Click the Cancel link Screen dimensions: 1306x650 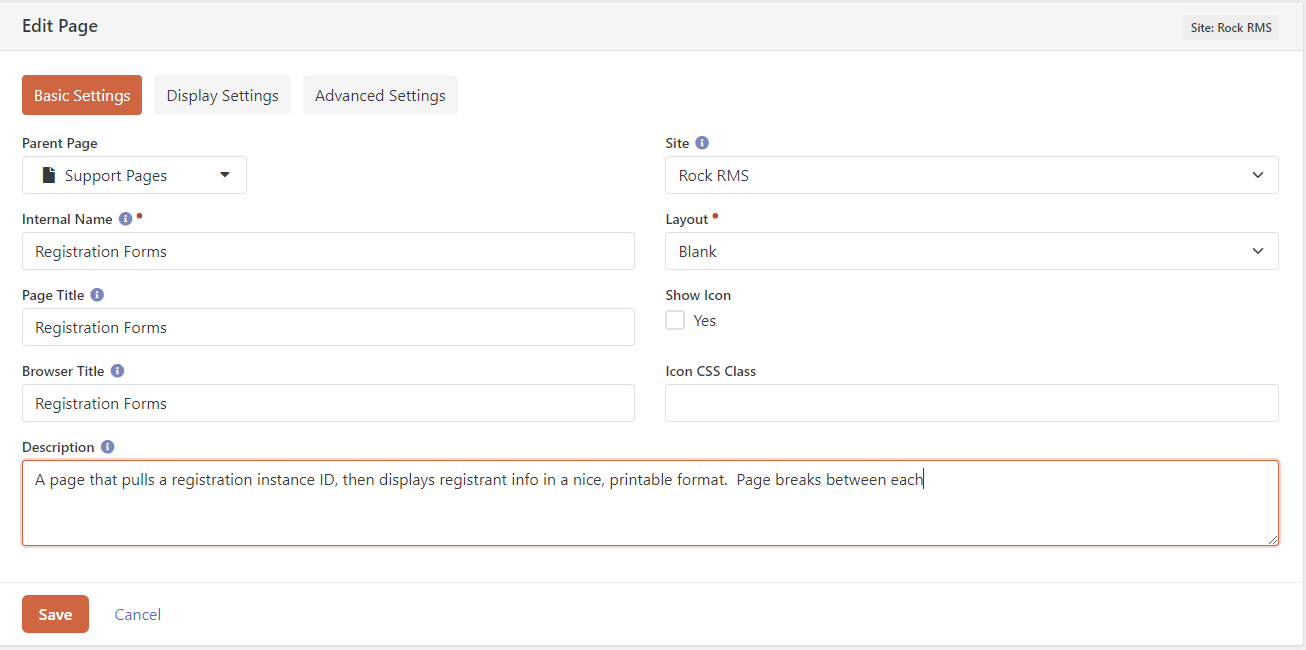tap(137, 614)
